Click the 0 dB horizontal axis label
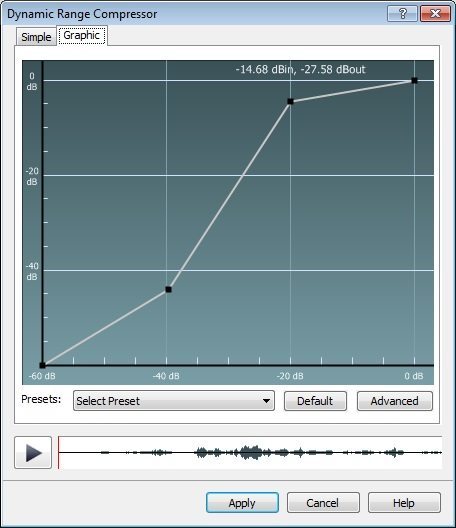Image resolution: width=456 pixels, height=528 pixels. 414,376
